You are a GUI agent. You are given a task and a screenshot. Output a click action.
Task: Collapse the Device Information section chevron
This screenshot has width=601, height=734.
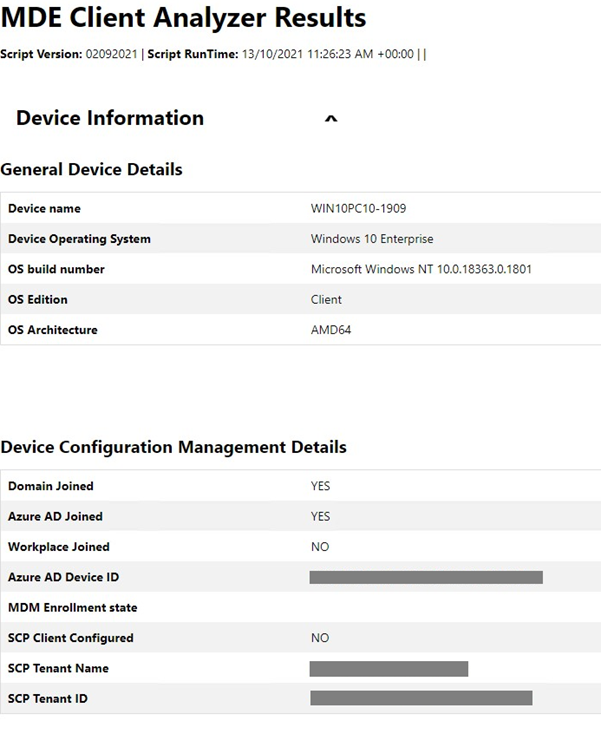click(331, 119)
